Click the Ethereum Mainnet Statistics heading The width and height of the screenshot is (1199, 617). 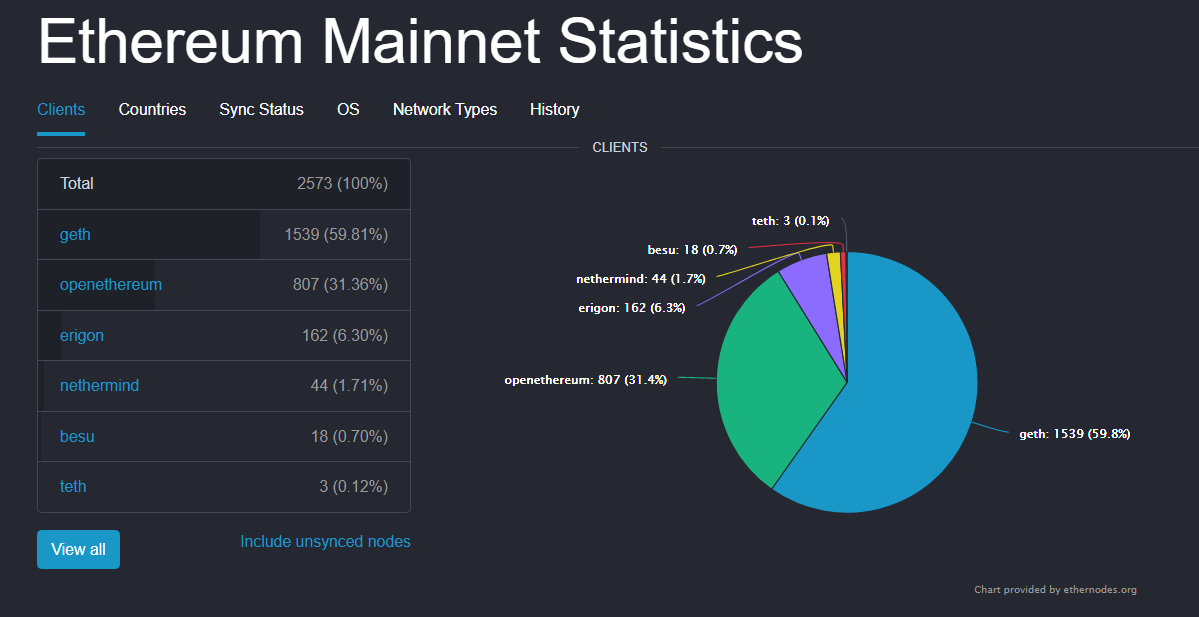pyautogui.click(x=420, y=41)
